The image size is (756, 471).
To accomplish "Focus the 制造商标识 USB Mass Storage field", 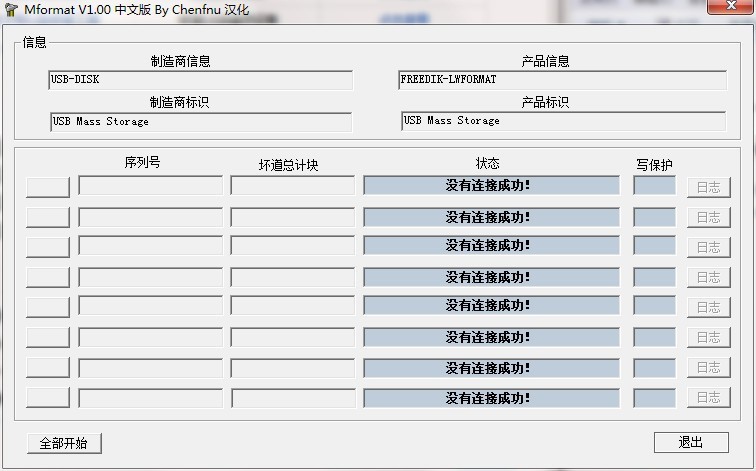I will coord(201,122).
